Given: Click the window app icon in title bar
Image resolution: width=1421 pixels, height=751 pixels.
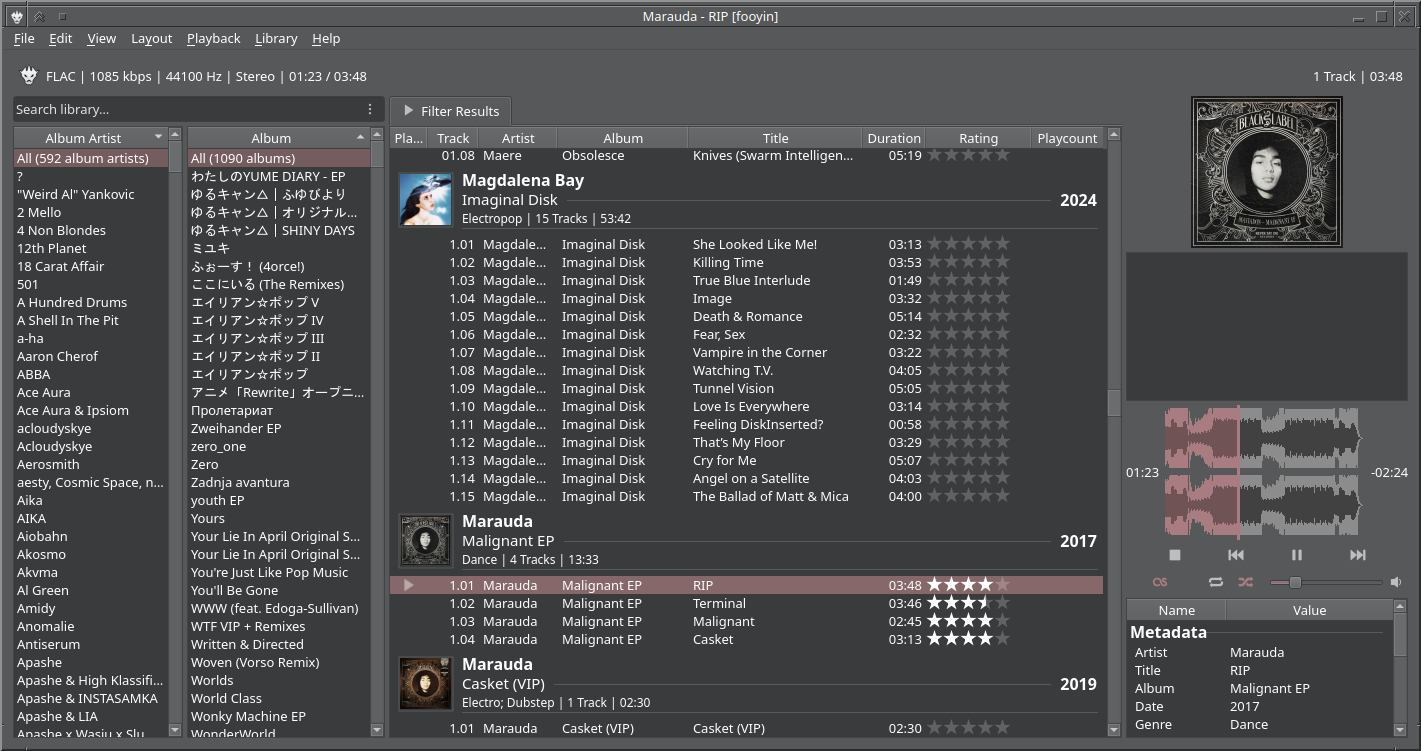Looking at the screenshot, I should [x=16, y=16].
